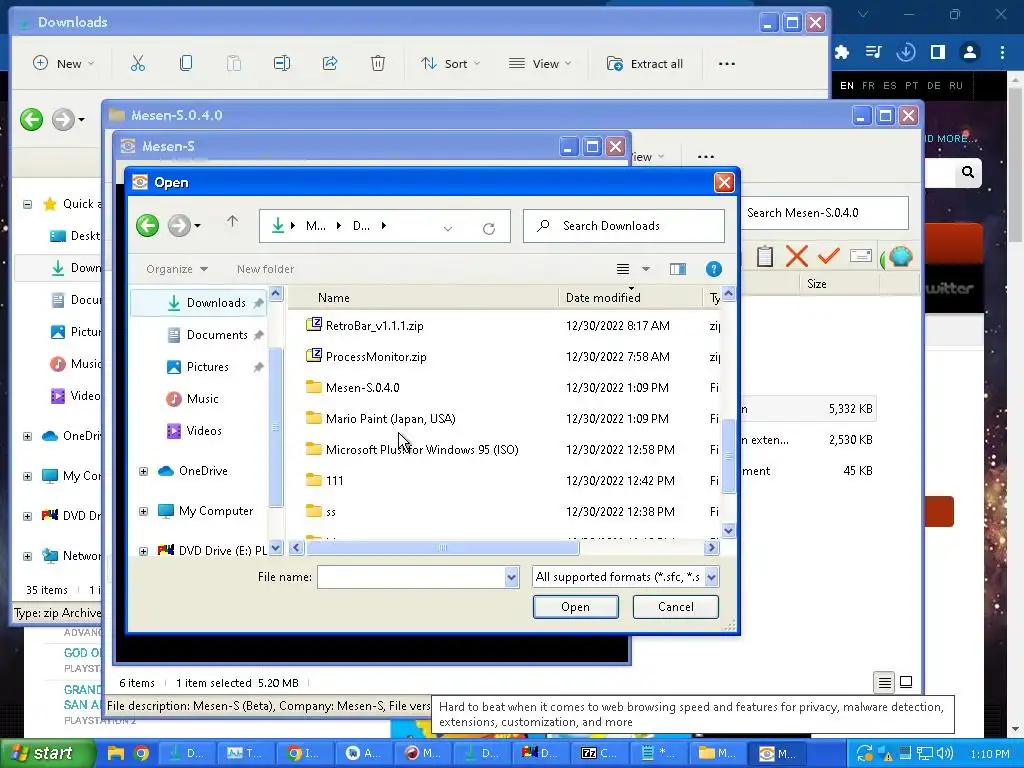Click the Cancel button
This screenshot has height=768, width=1024.
676,607
